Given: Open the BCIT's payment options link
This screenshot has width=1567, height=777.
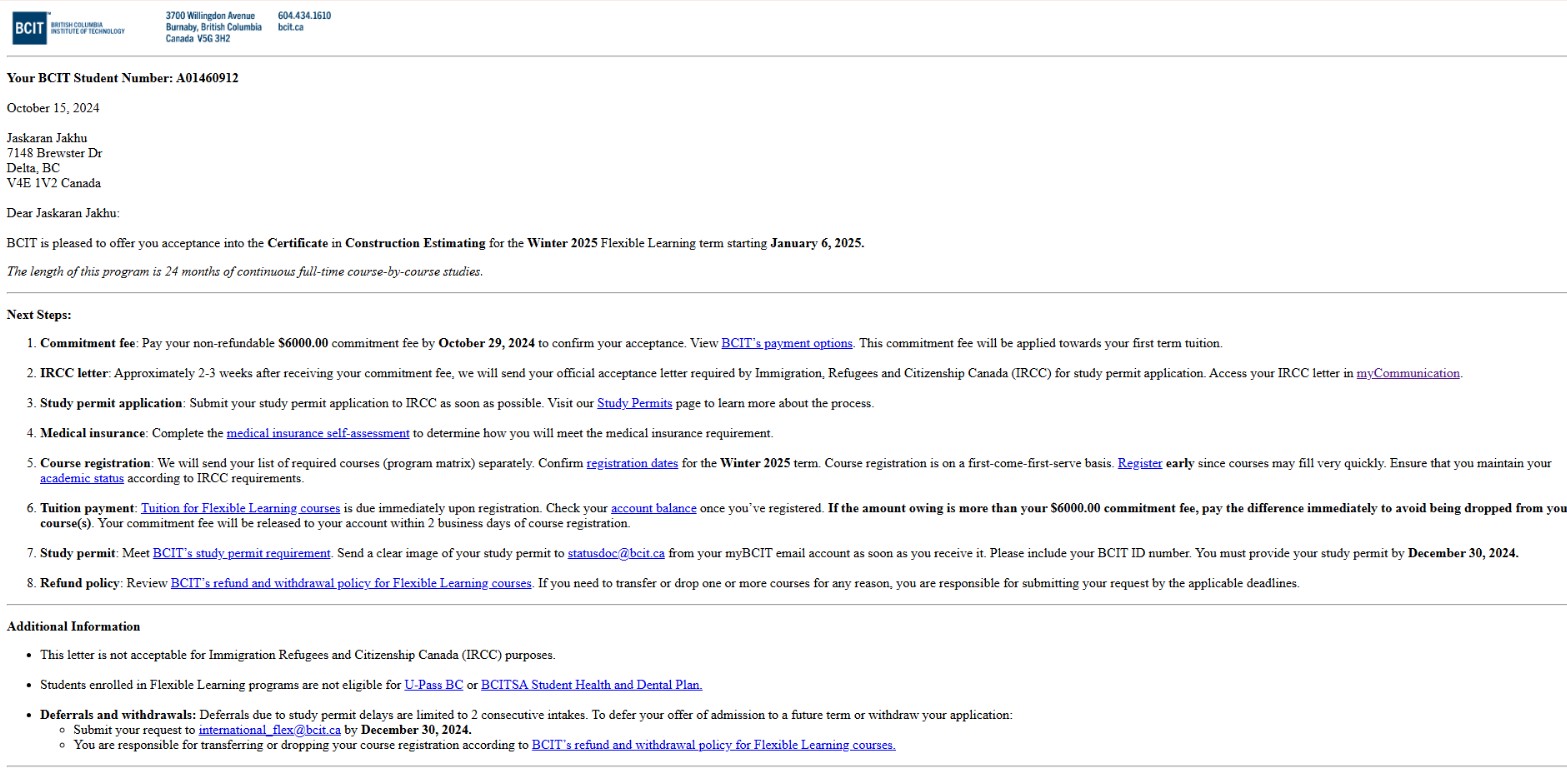Looking at the screenshot, I should pos(786,343).
